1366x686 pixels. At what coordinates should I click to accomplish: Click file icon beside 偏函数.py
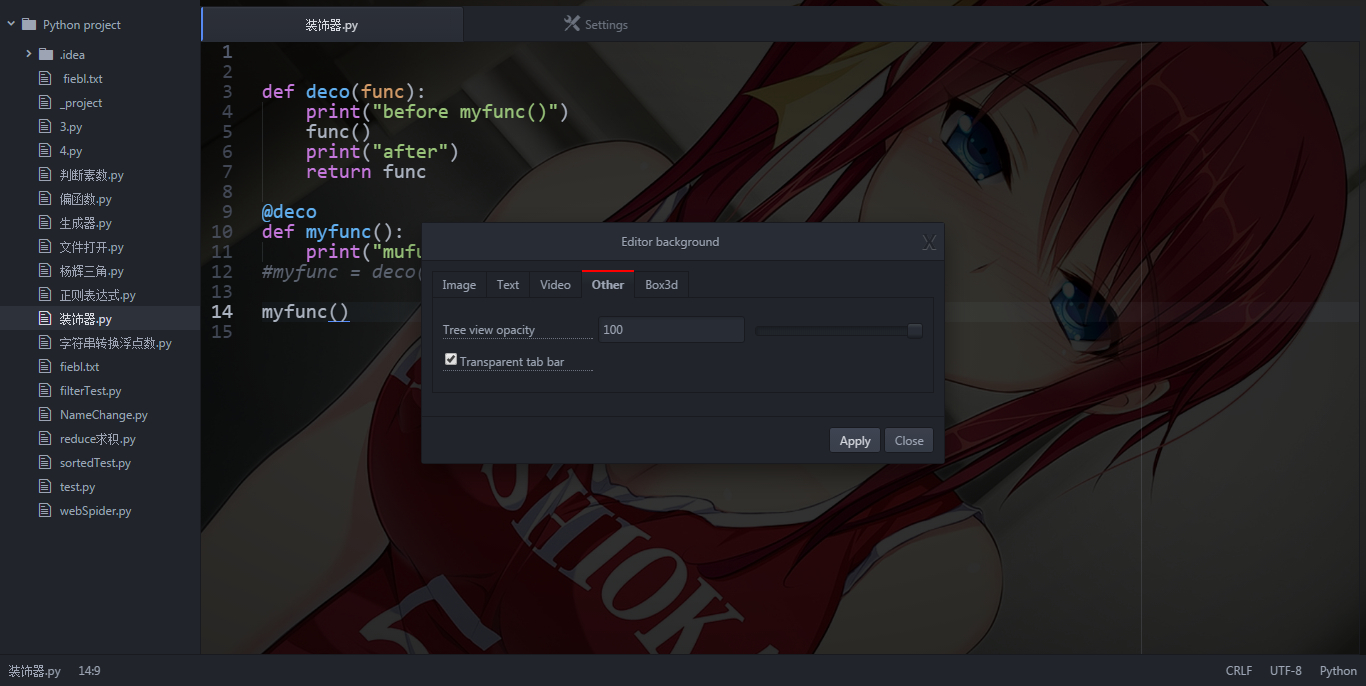coord(44,198)
